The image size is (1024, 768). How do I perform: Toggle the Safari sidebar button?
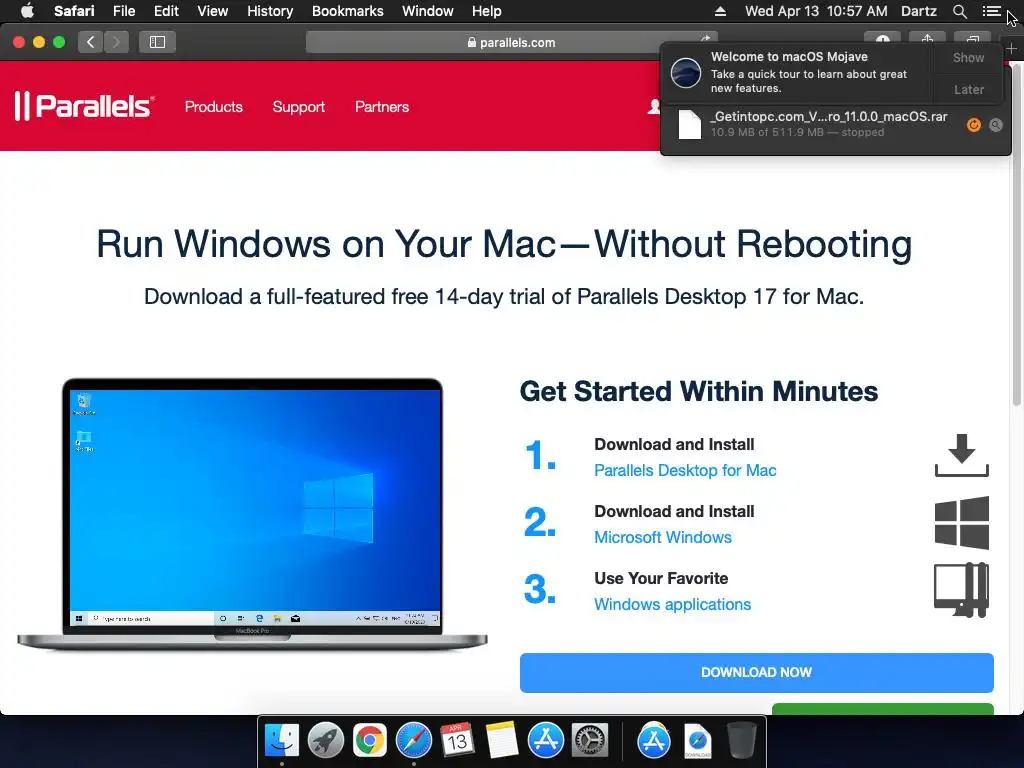[x=157, y=42]
